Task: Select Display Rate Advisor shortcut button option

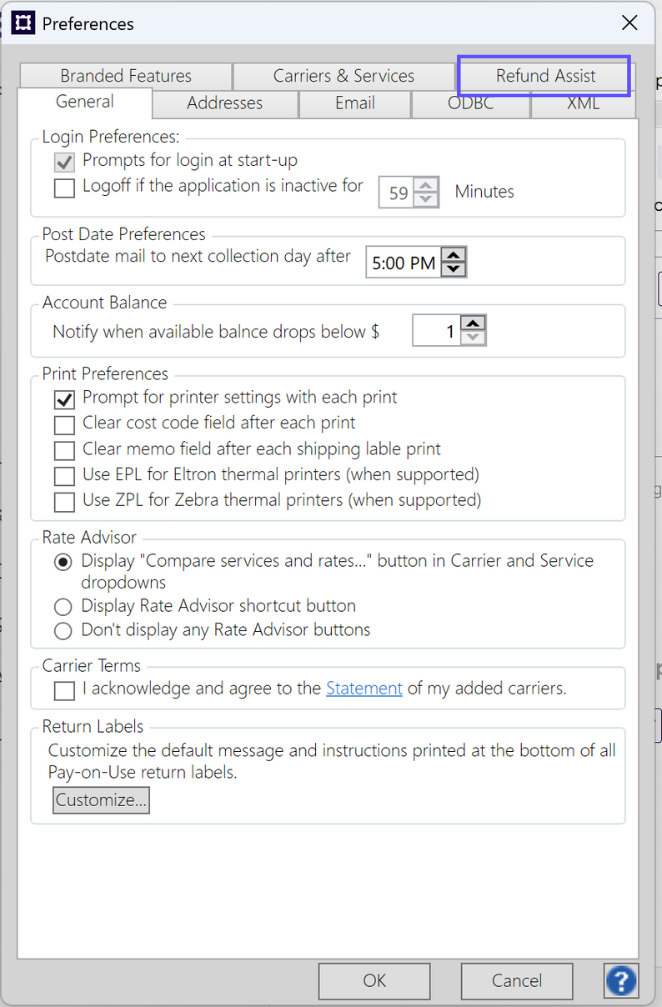Action: pyautogui.click(x=64, y=606)
